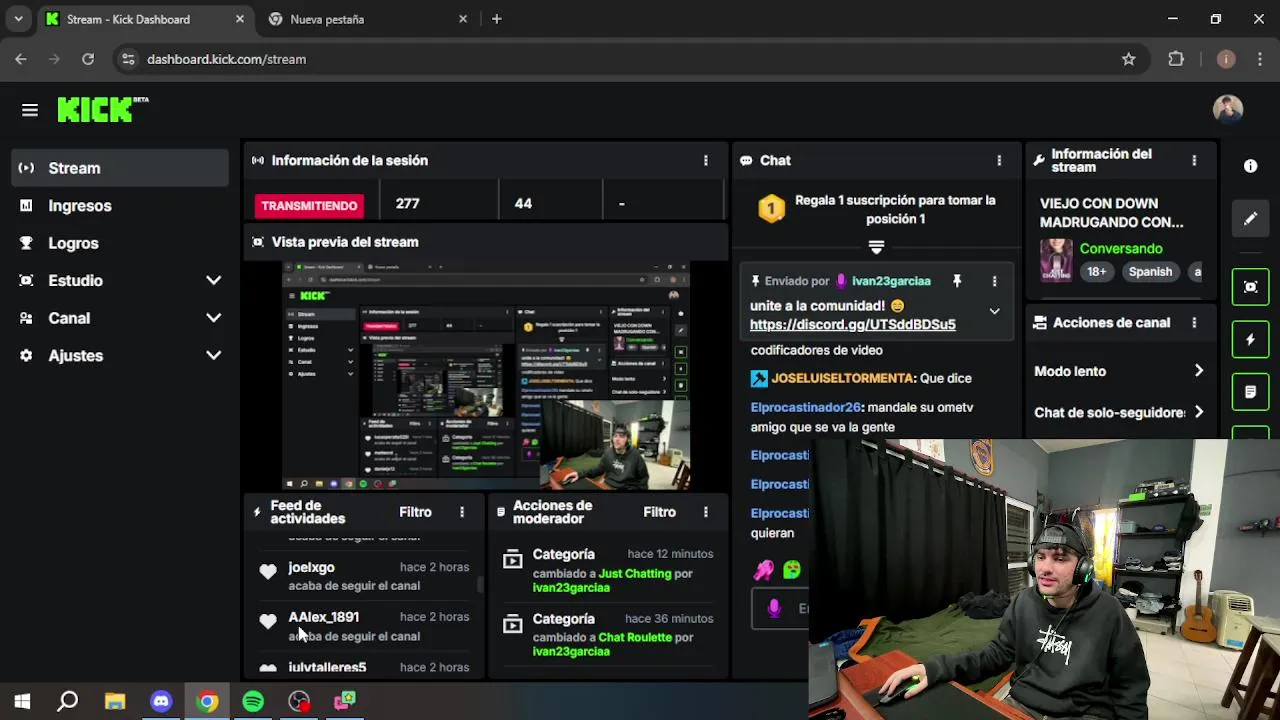Open the Información del stream options menu
Image resolution: width=1280 pixels, height=720 pixels.
tap(1194, 160)
